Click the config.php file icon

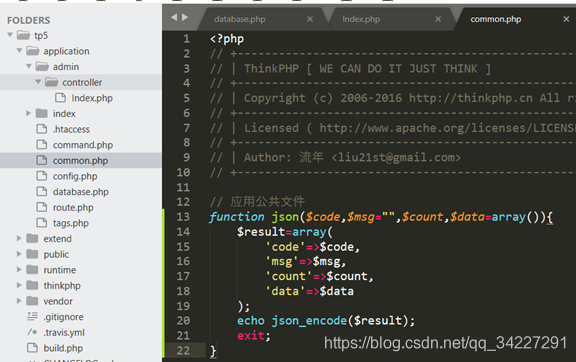[x=42, y=176]
